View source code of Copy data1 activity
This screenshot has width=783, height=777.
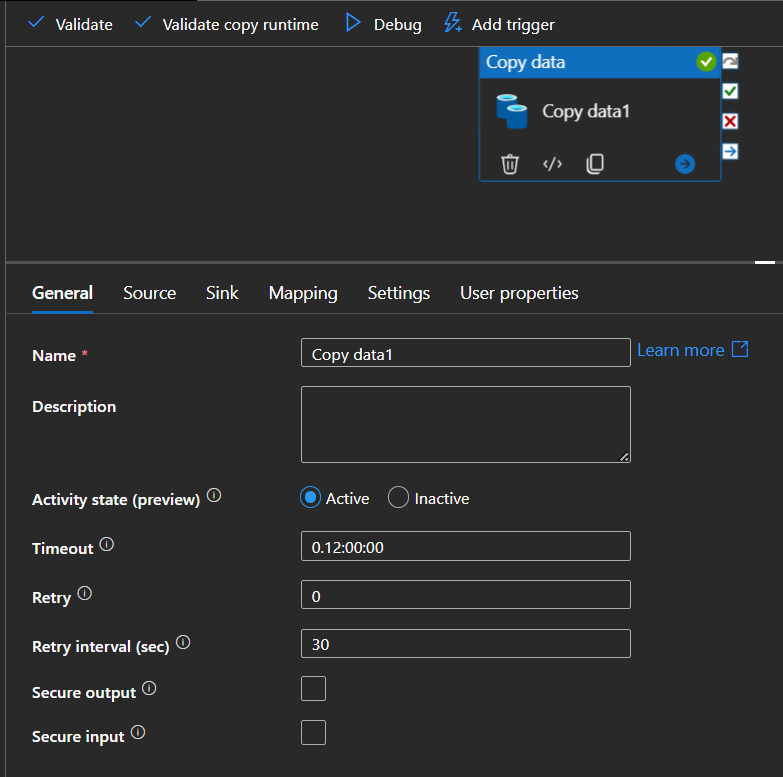552,164
